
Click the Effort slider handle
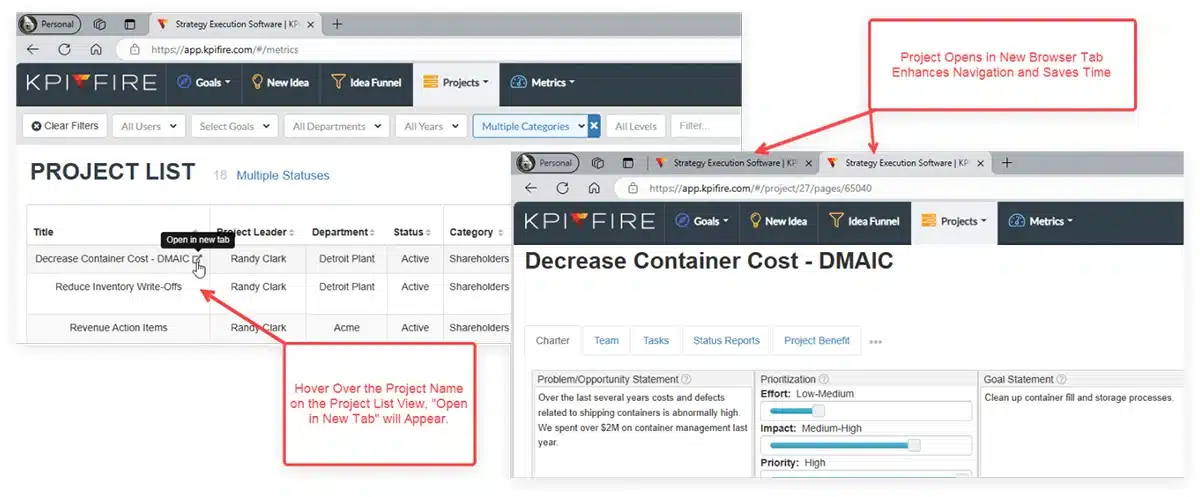(818, 411)
